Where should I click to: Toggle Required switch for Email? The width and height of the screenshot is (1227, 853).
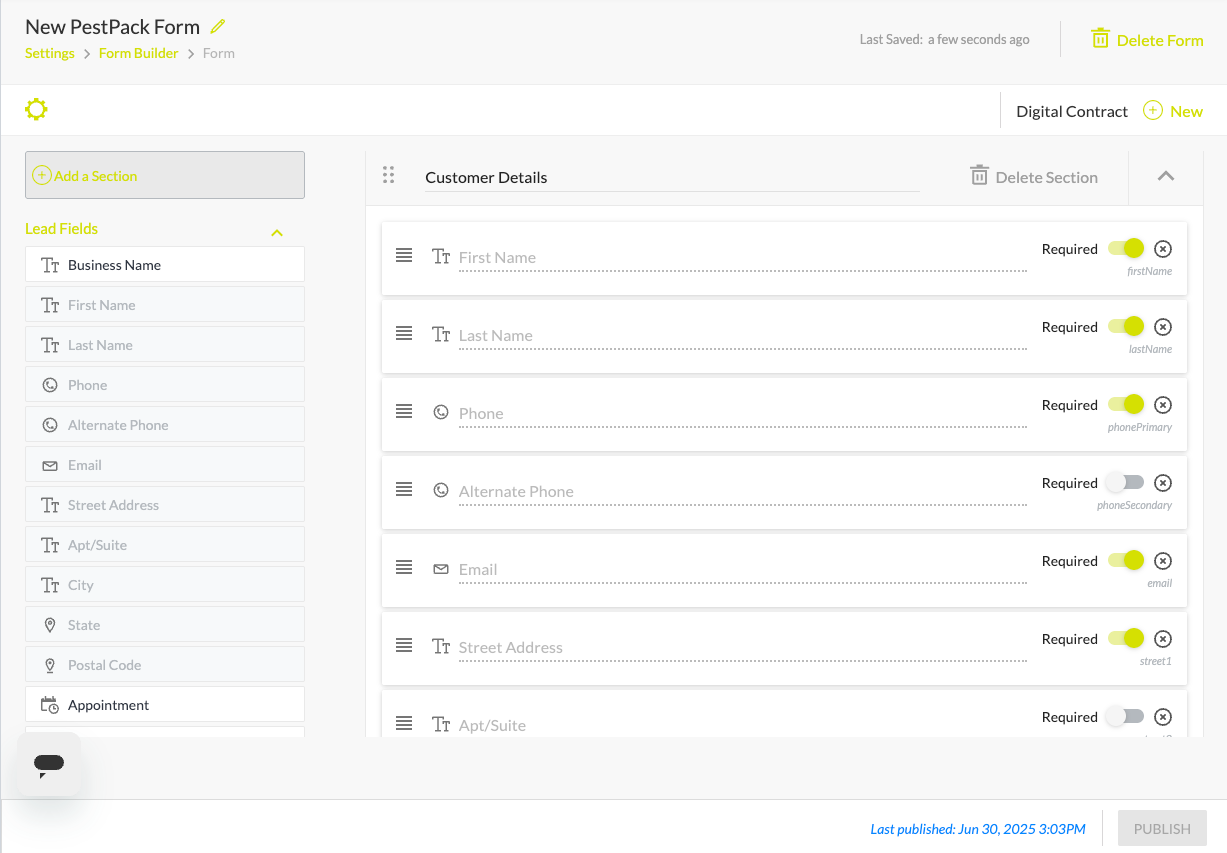point(1126,561)
